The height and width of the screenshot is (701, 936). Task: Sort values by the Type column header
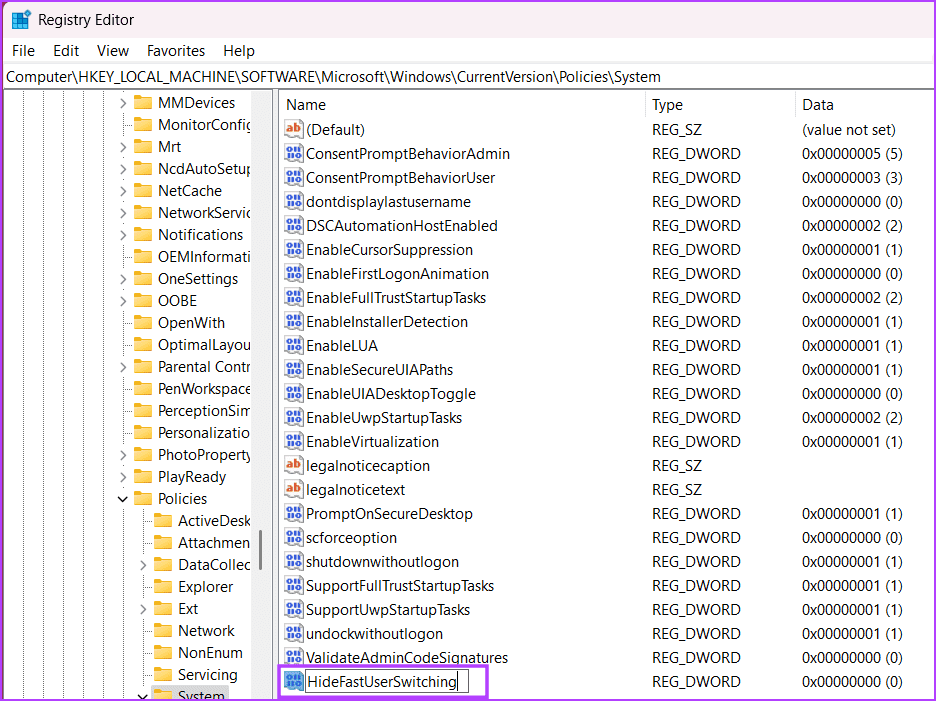pyautogui.click(x=721, y=104)
